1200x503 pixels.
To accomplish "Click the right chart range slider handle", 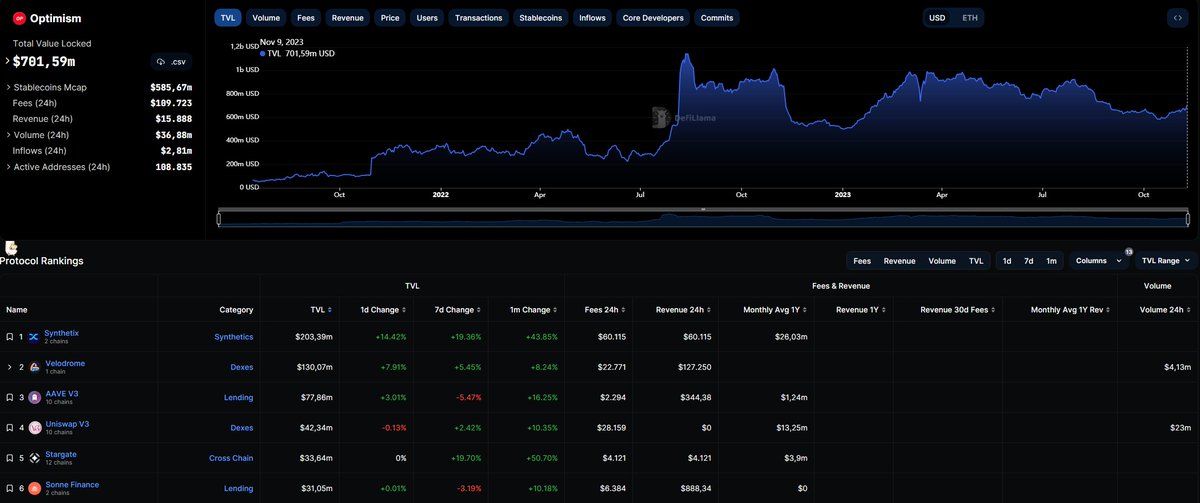I will 1187,217.
